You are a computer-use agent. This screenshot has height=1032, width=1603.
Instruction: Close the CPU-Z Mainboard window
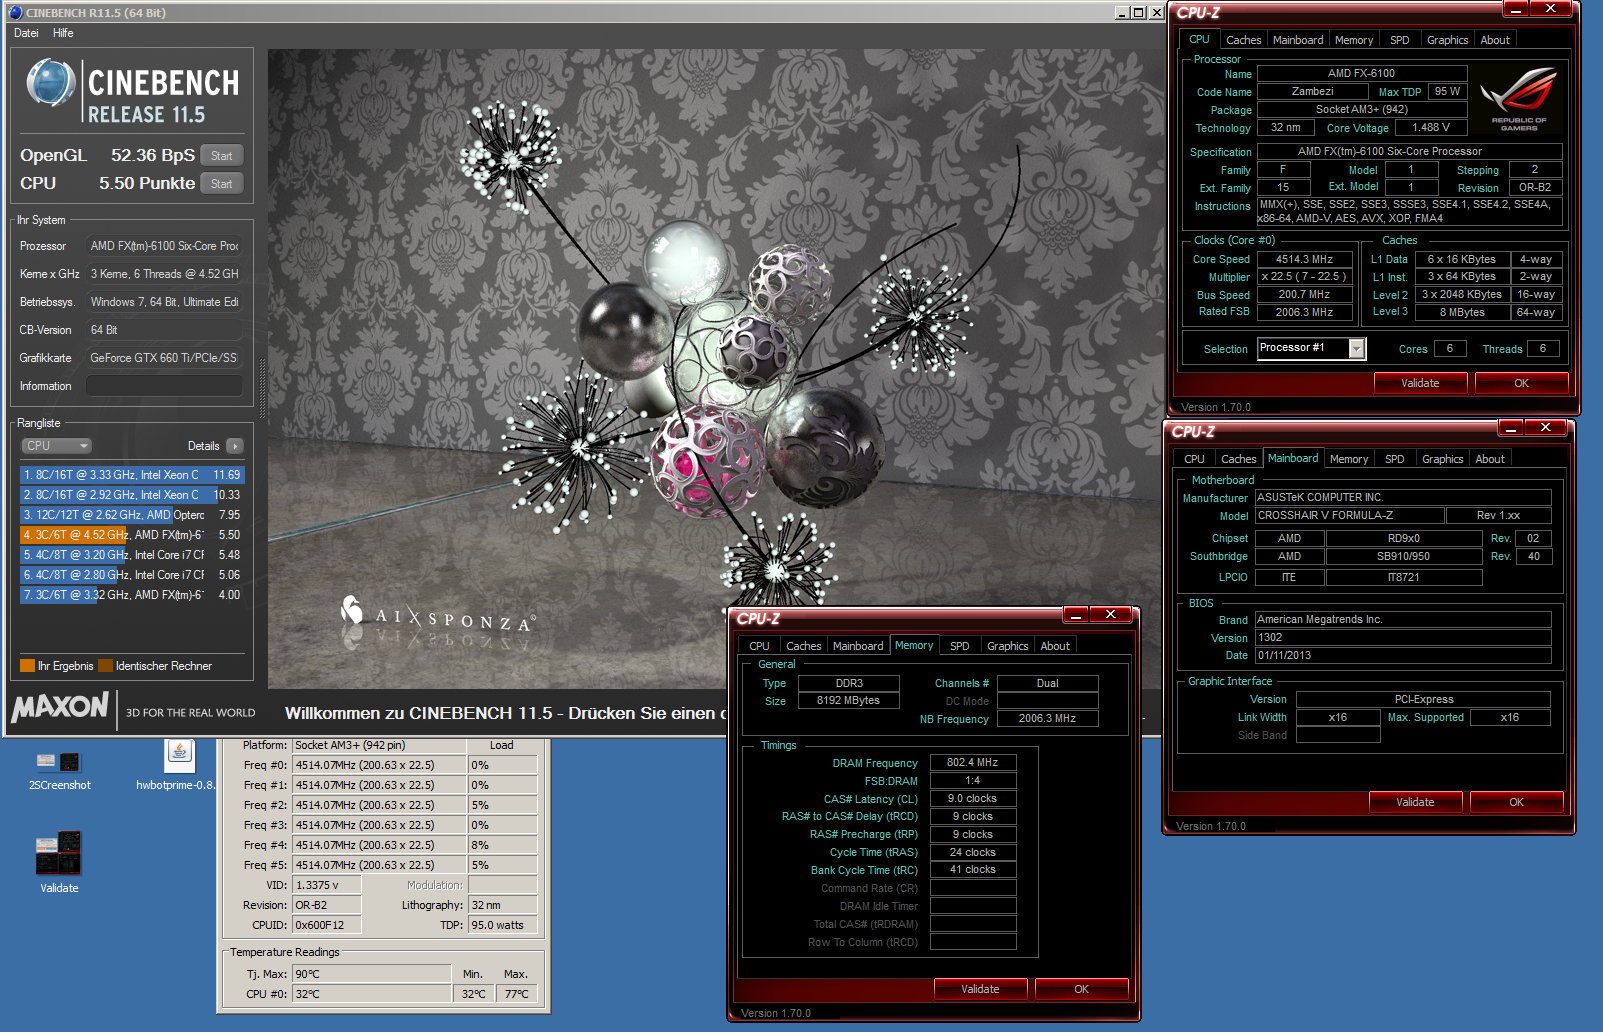click(1546, 427)
